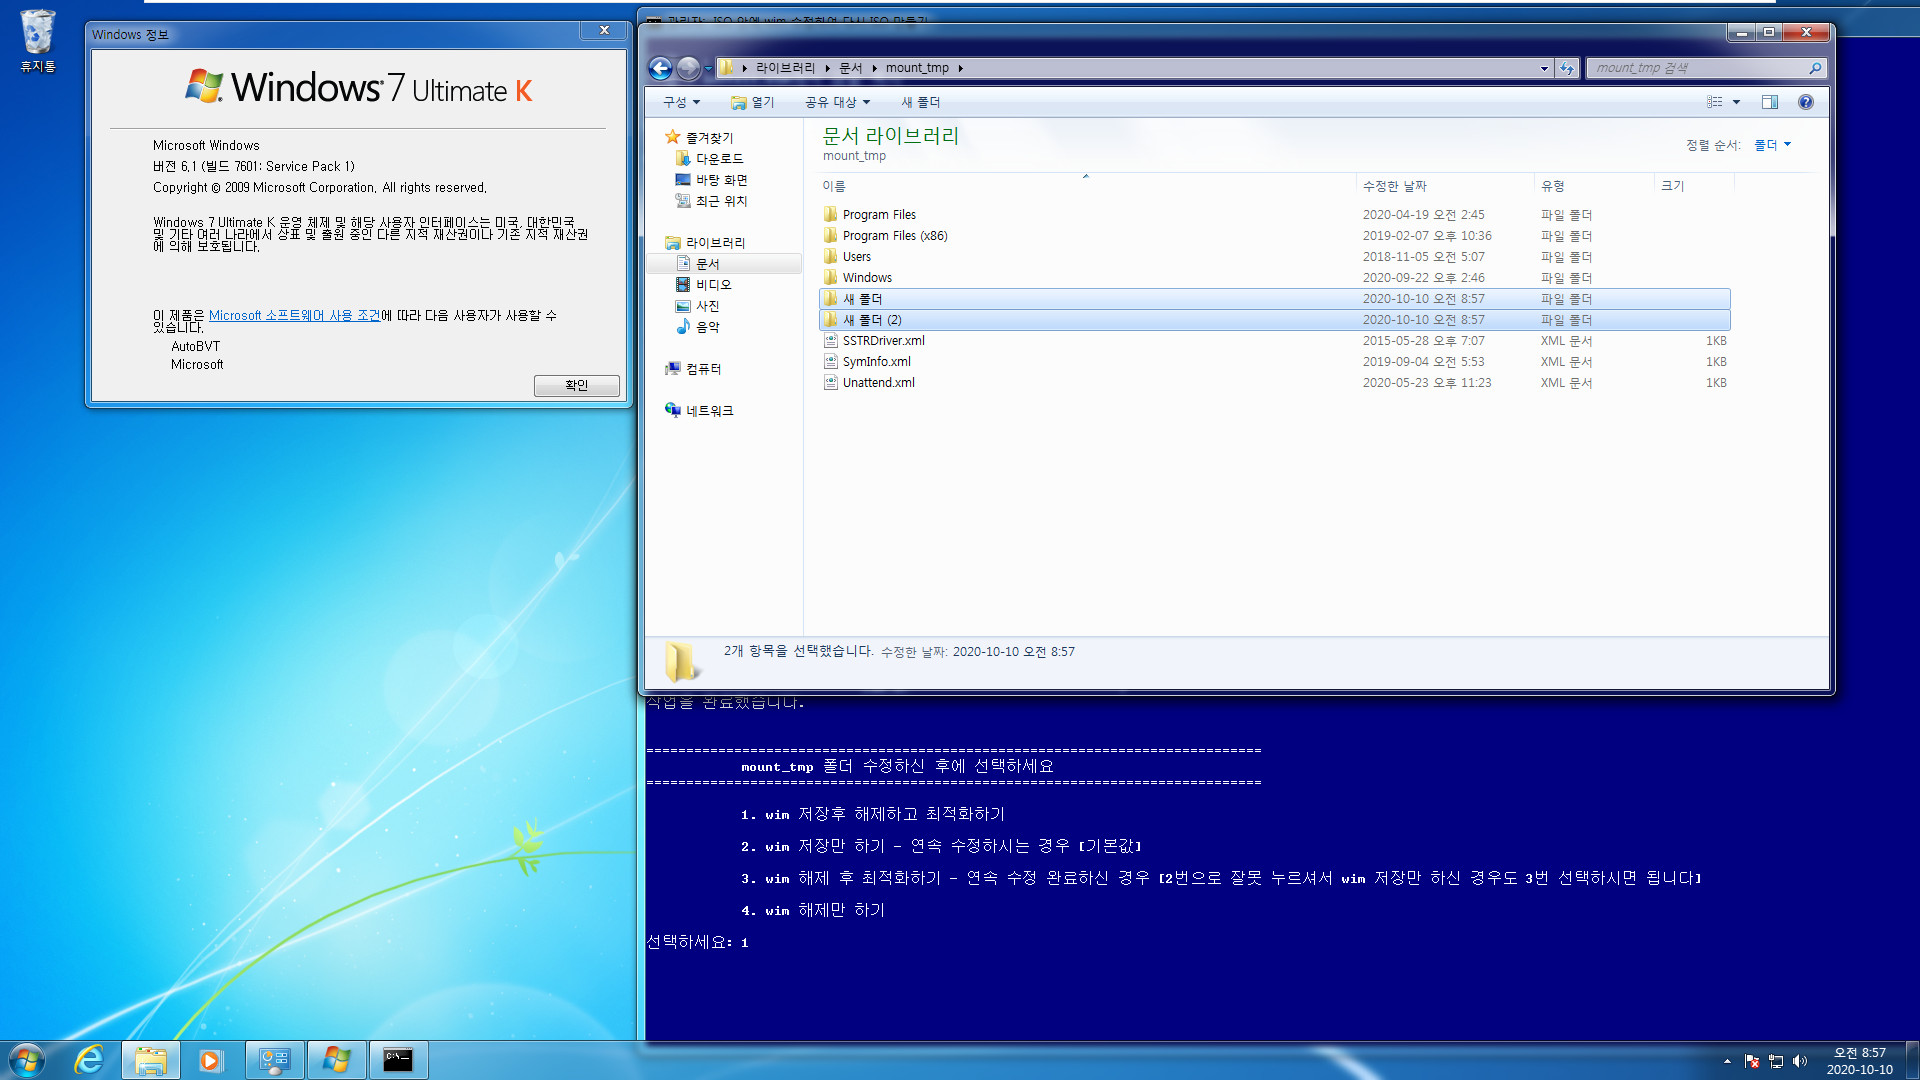Select the Program Files (x86) folder

pyautogui.click(x=1274, y=236)
